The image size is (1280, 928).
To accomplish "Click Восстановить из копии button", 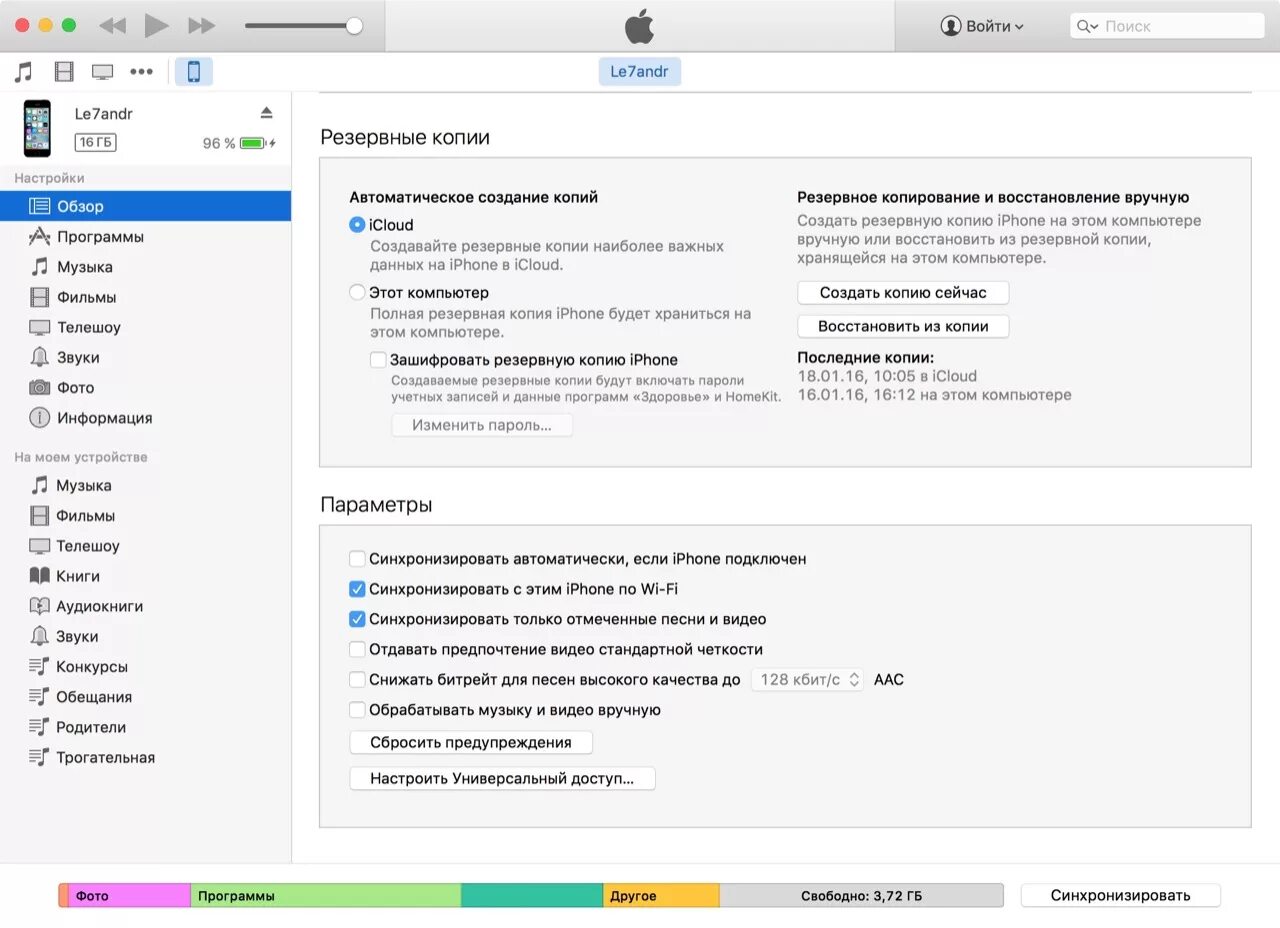I will (x=903, y=326).
